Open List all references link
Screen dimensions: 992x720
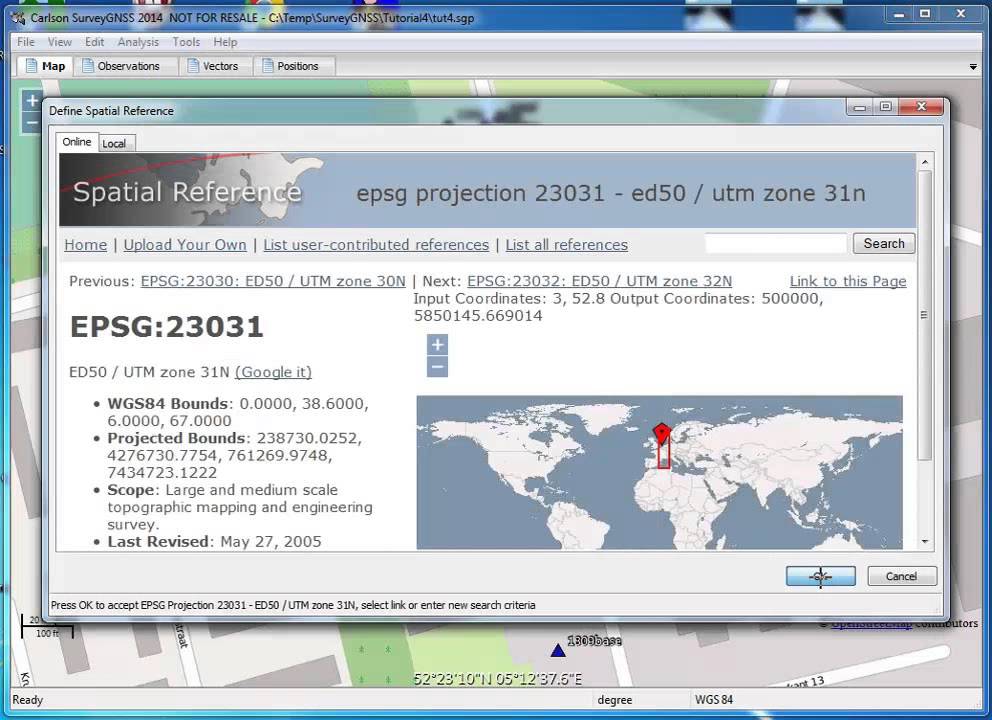(x=566, y=245)
